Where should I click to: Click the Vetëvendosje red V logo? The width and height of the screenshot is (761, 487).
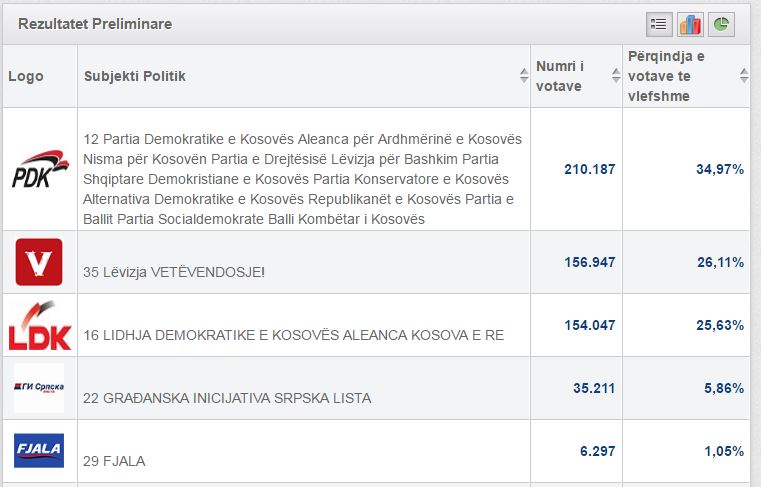pos(39,262)
